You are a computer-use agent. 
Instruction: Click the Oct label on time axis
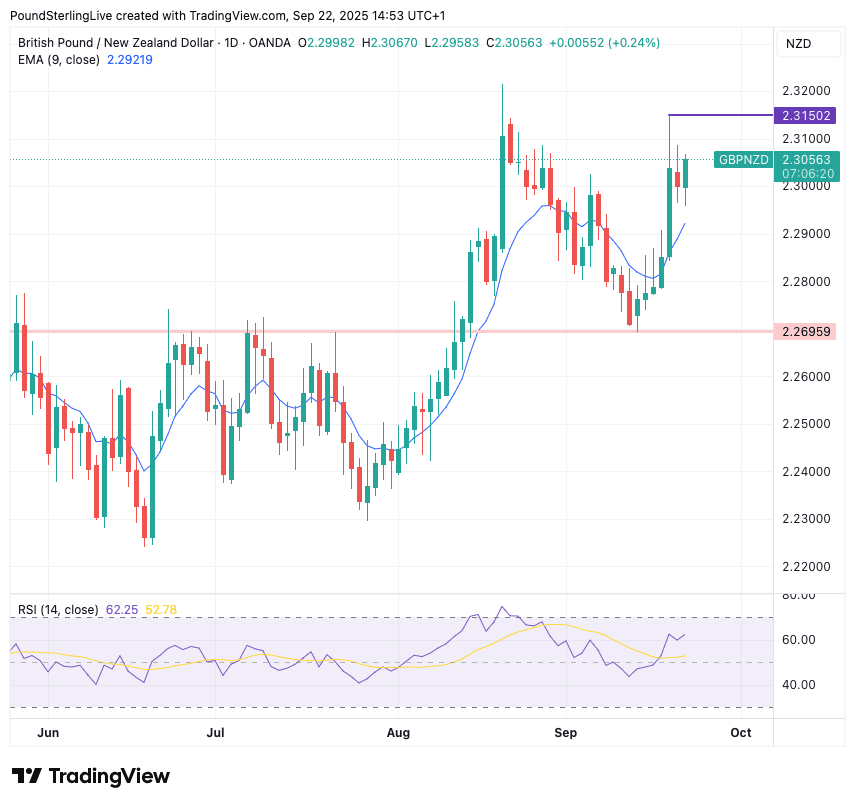740,733
